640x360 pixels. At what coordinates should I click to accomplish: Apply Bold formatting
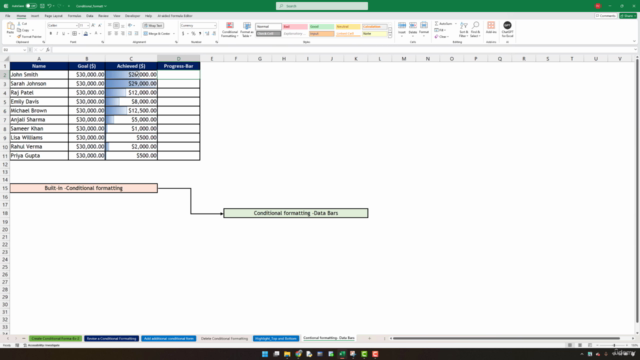coord(51,33)
